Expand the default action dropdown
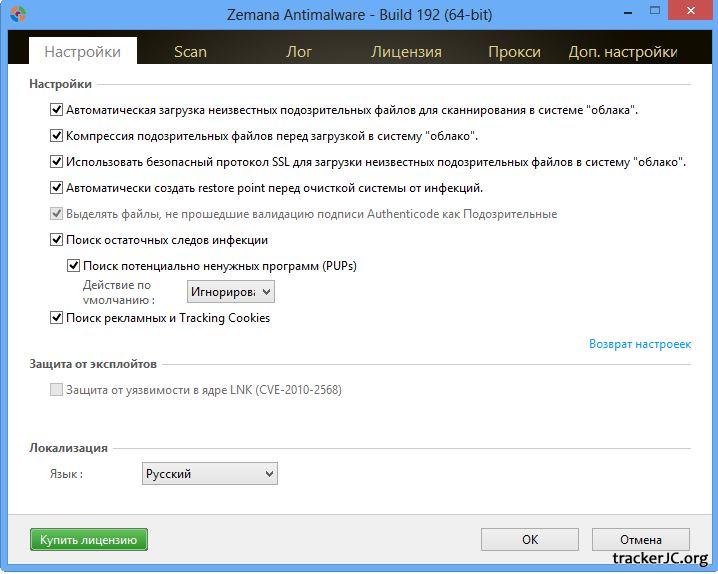Image resolution: width=718 pixels, height=574 pixels. (x=230, y=292)
